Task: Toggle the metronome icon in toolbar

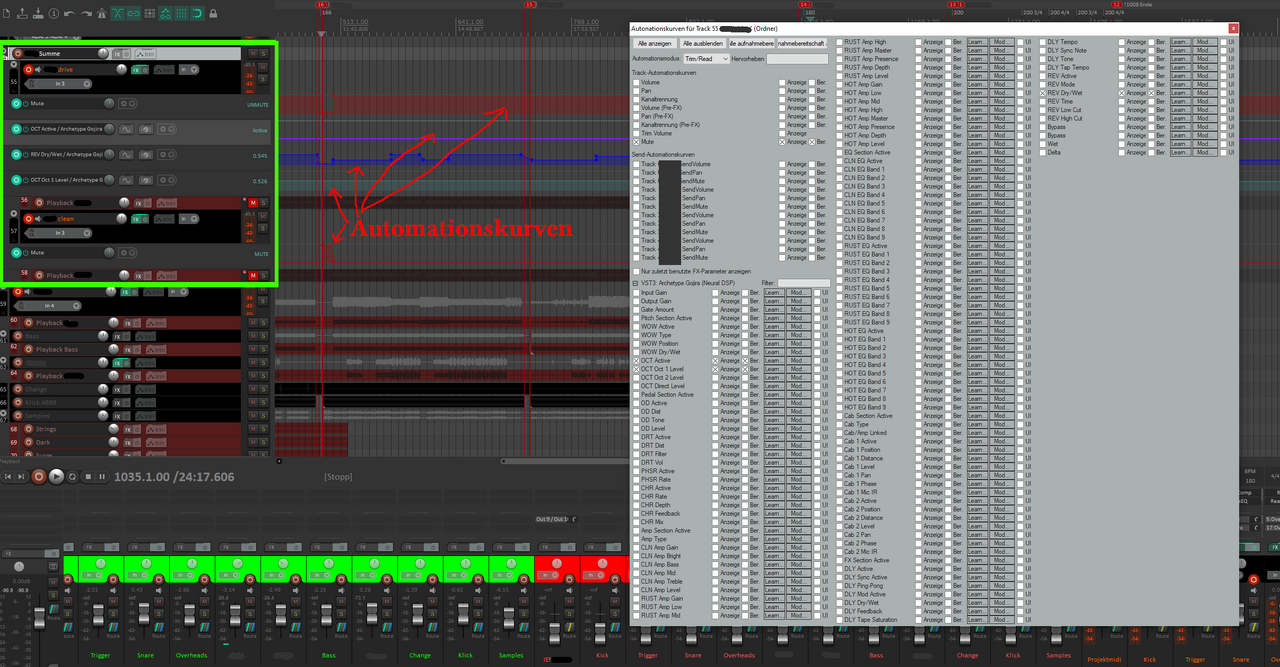Action: coord(102,14)
